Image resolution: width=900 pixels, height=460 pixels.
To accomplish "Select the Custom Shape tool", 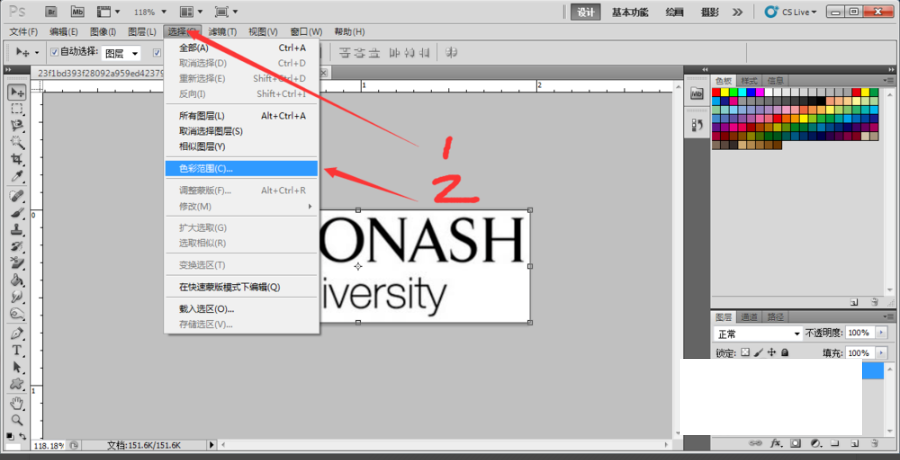I will (x=17, y=384).
